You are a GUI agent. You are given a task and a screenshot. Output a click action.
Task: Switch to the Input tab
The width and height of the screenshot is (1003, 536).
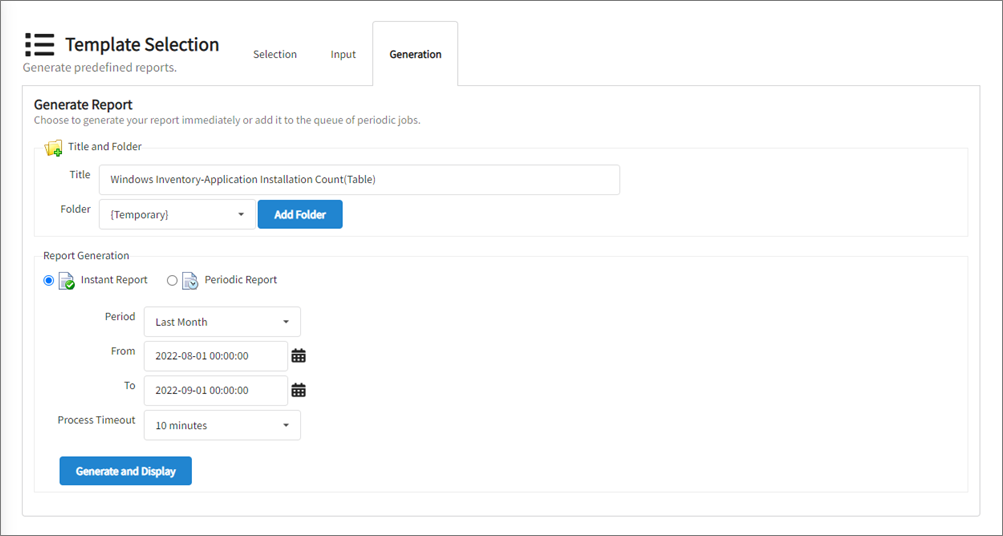click(343, 55)
